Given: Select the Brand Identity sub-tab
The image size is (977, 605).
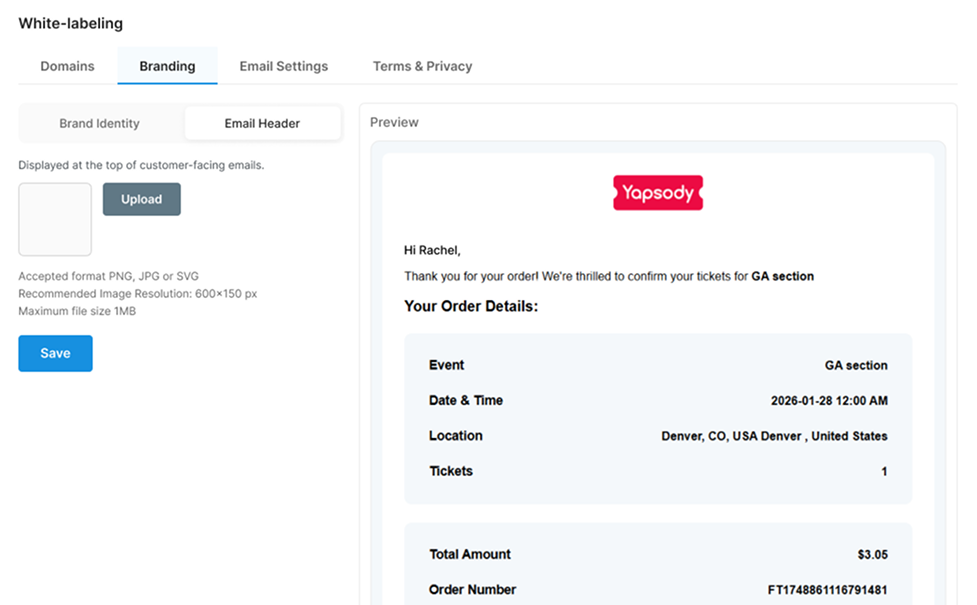Looking at the screenshot, I should 99,124.
